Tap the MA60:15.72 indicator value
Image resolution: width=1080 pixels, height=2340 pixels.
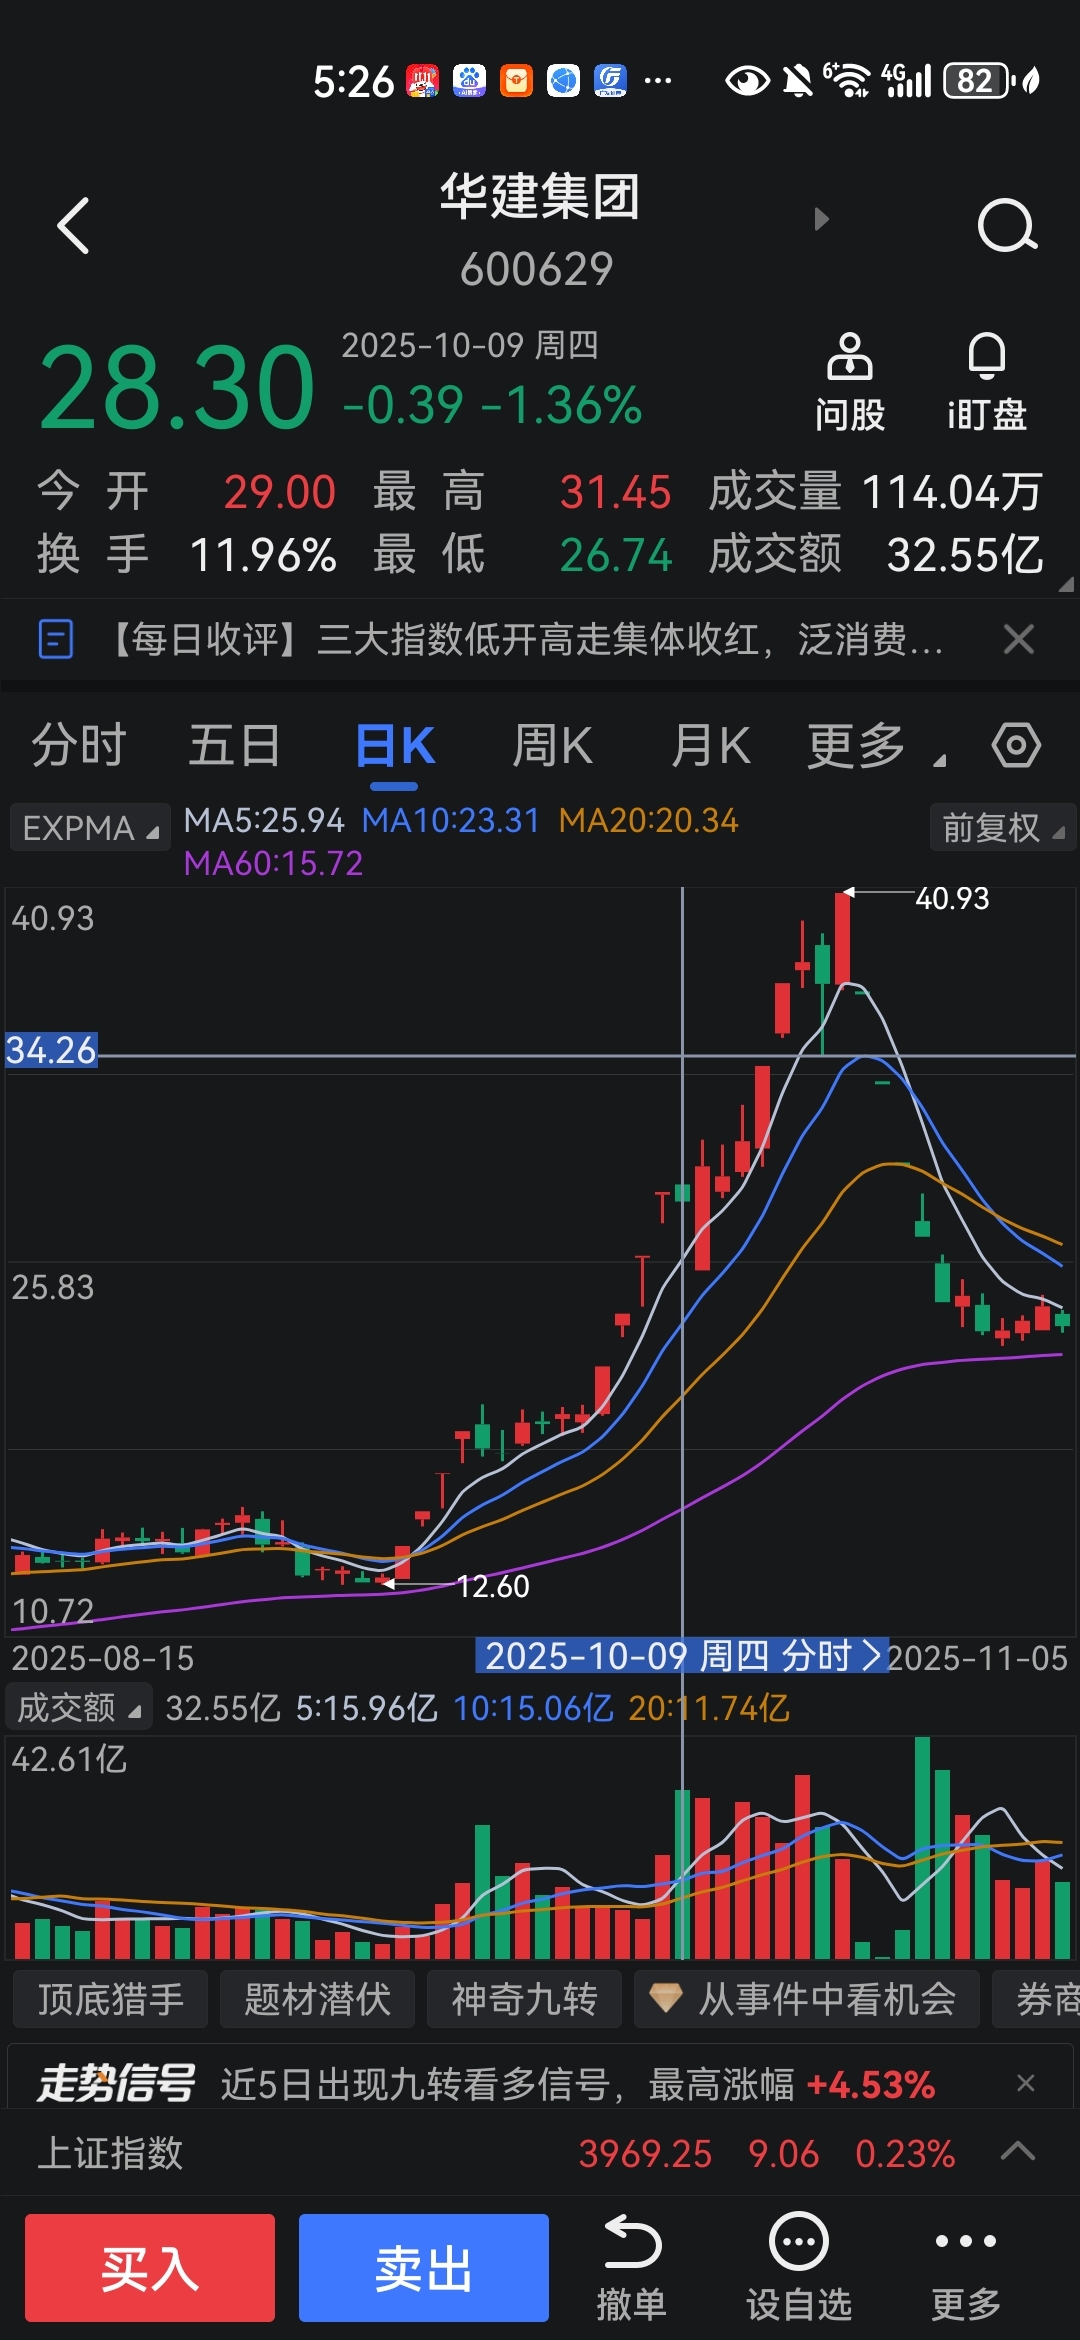pos(273,863)
